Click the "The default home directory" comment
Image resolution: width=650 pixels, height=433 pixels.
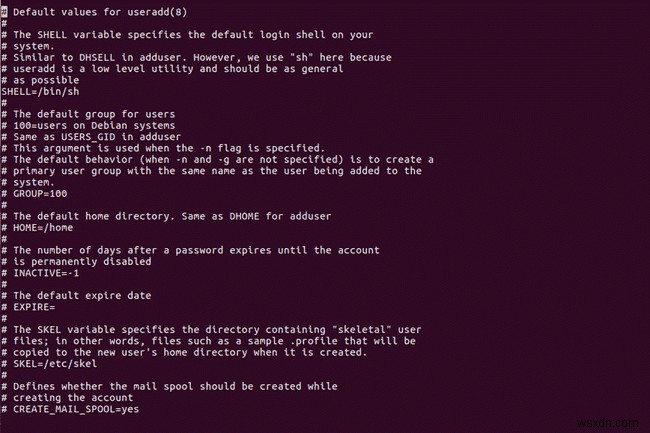[100, 216]
